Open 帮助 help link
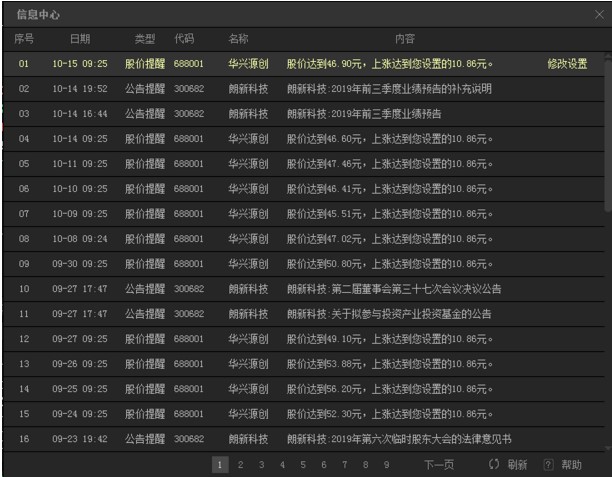 point(571,465)
